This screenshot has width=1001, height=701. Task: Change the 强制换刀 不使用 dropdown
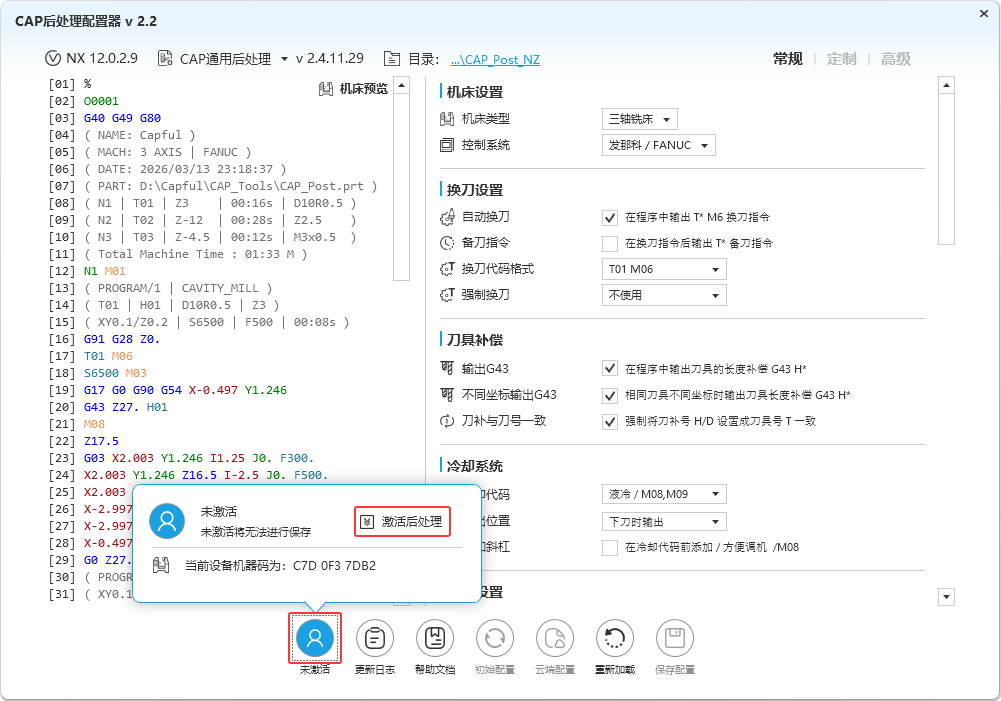coord(663,294)
